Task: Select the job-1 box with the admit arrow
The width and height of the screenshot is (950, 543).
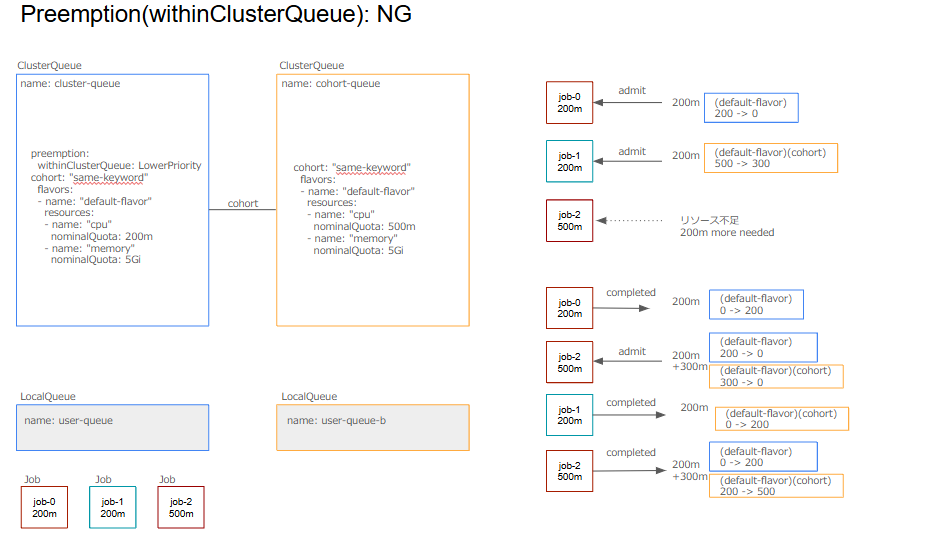Action: (569, 162)
